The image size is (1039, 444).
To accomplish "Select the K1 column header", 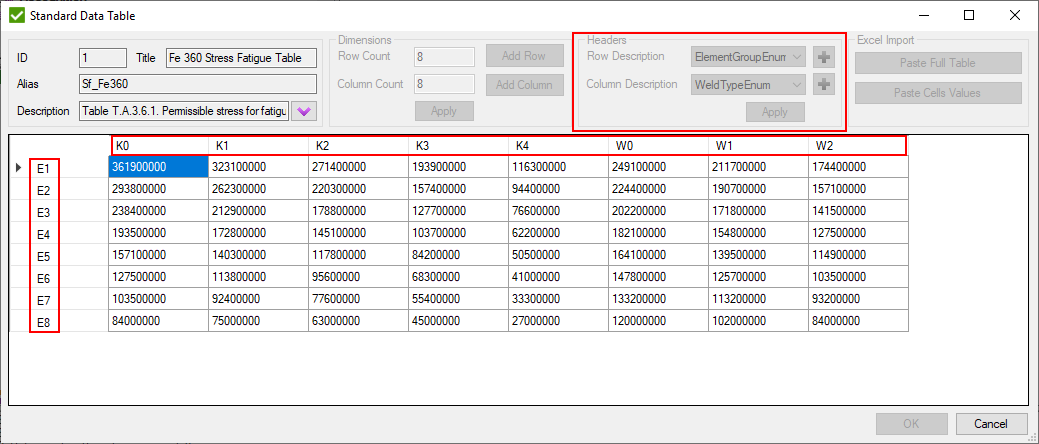I will 258,145.
